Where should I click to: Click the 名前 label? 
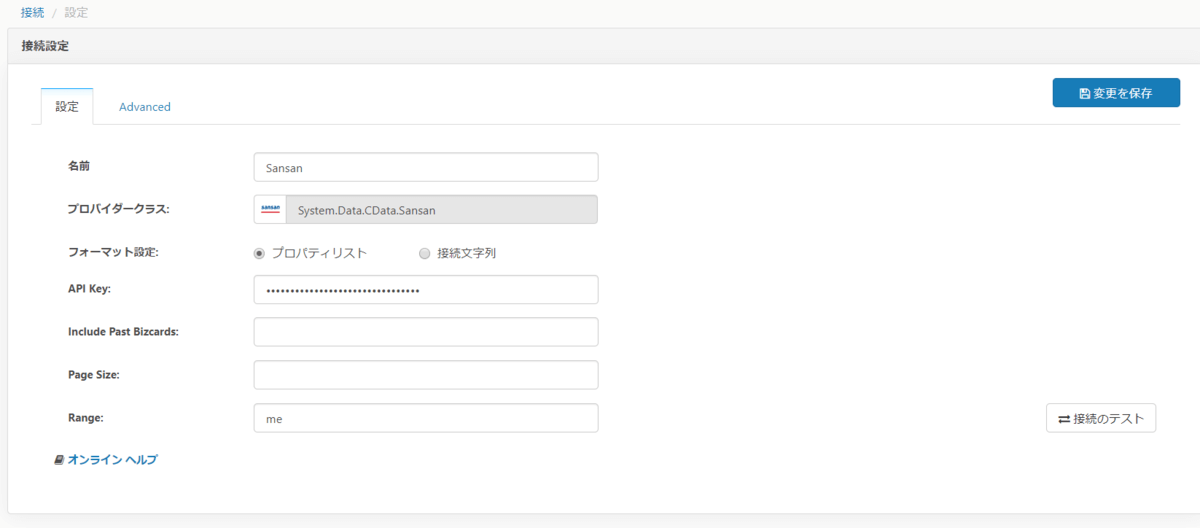click(80, 166)
